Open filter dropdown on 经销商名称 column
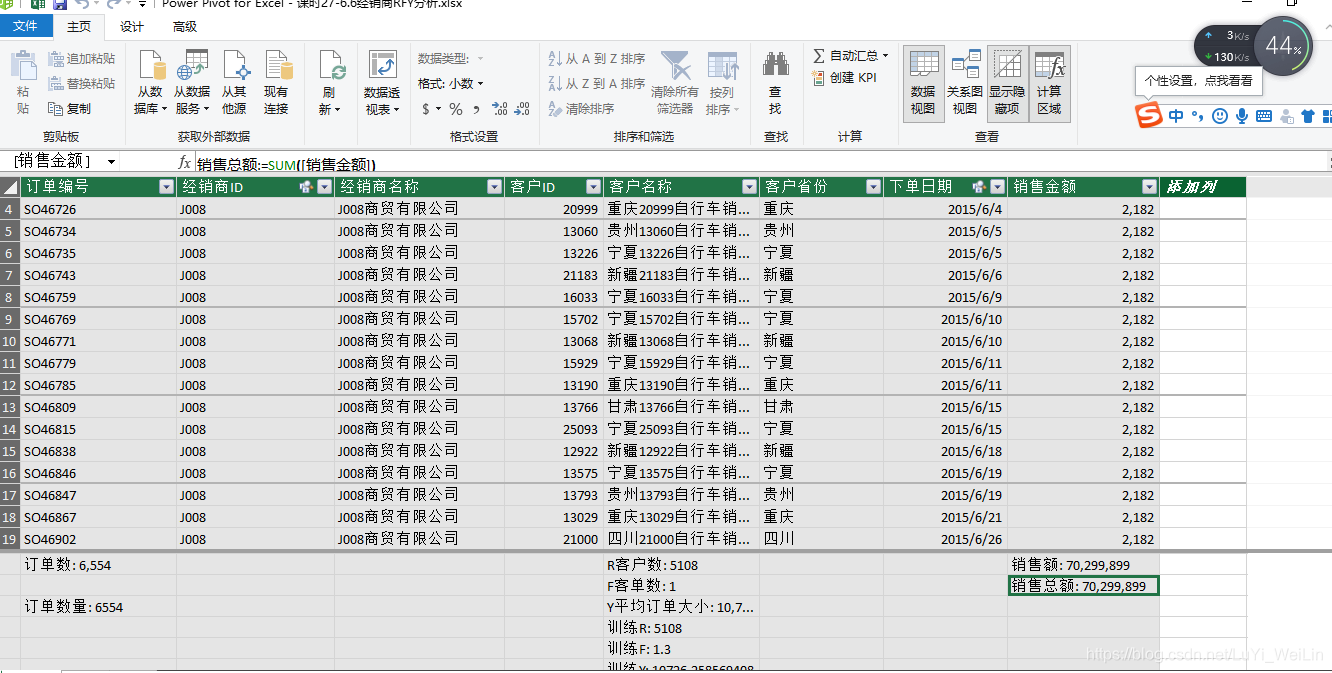Image resolution: width=1332 pixels, height=673 pixels. 494,187
